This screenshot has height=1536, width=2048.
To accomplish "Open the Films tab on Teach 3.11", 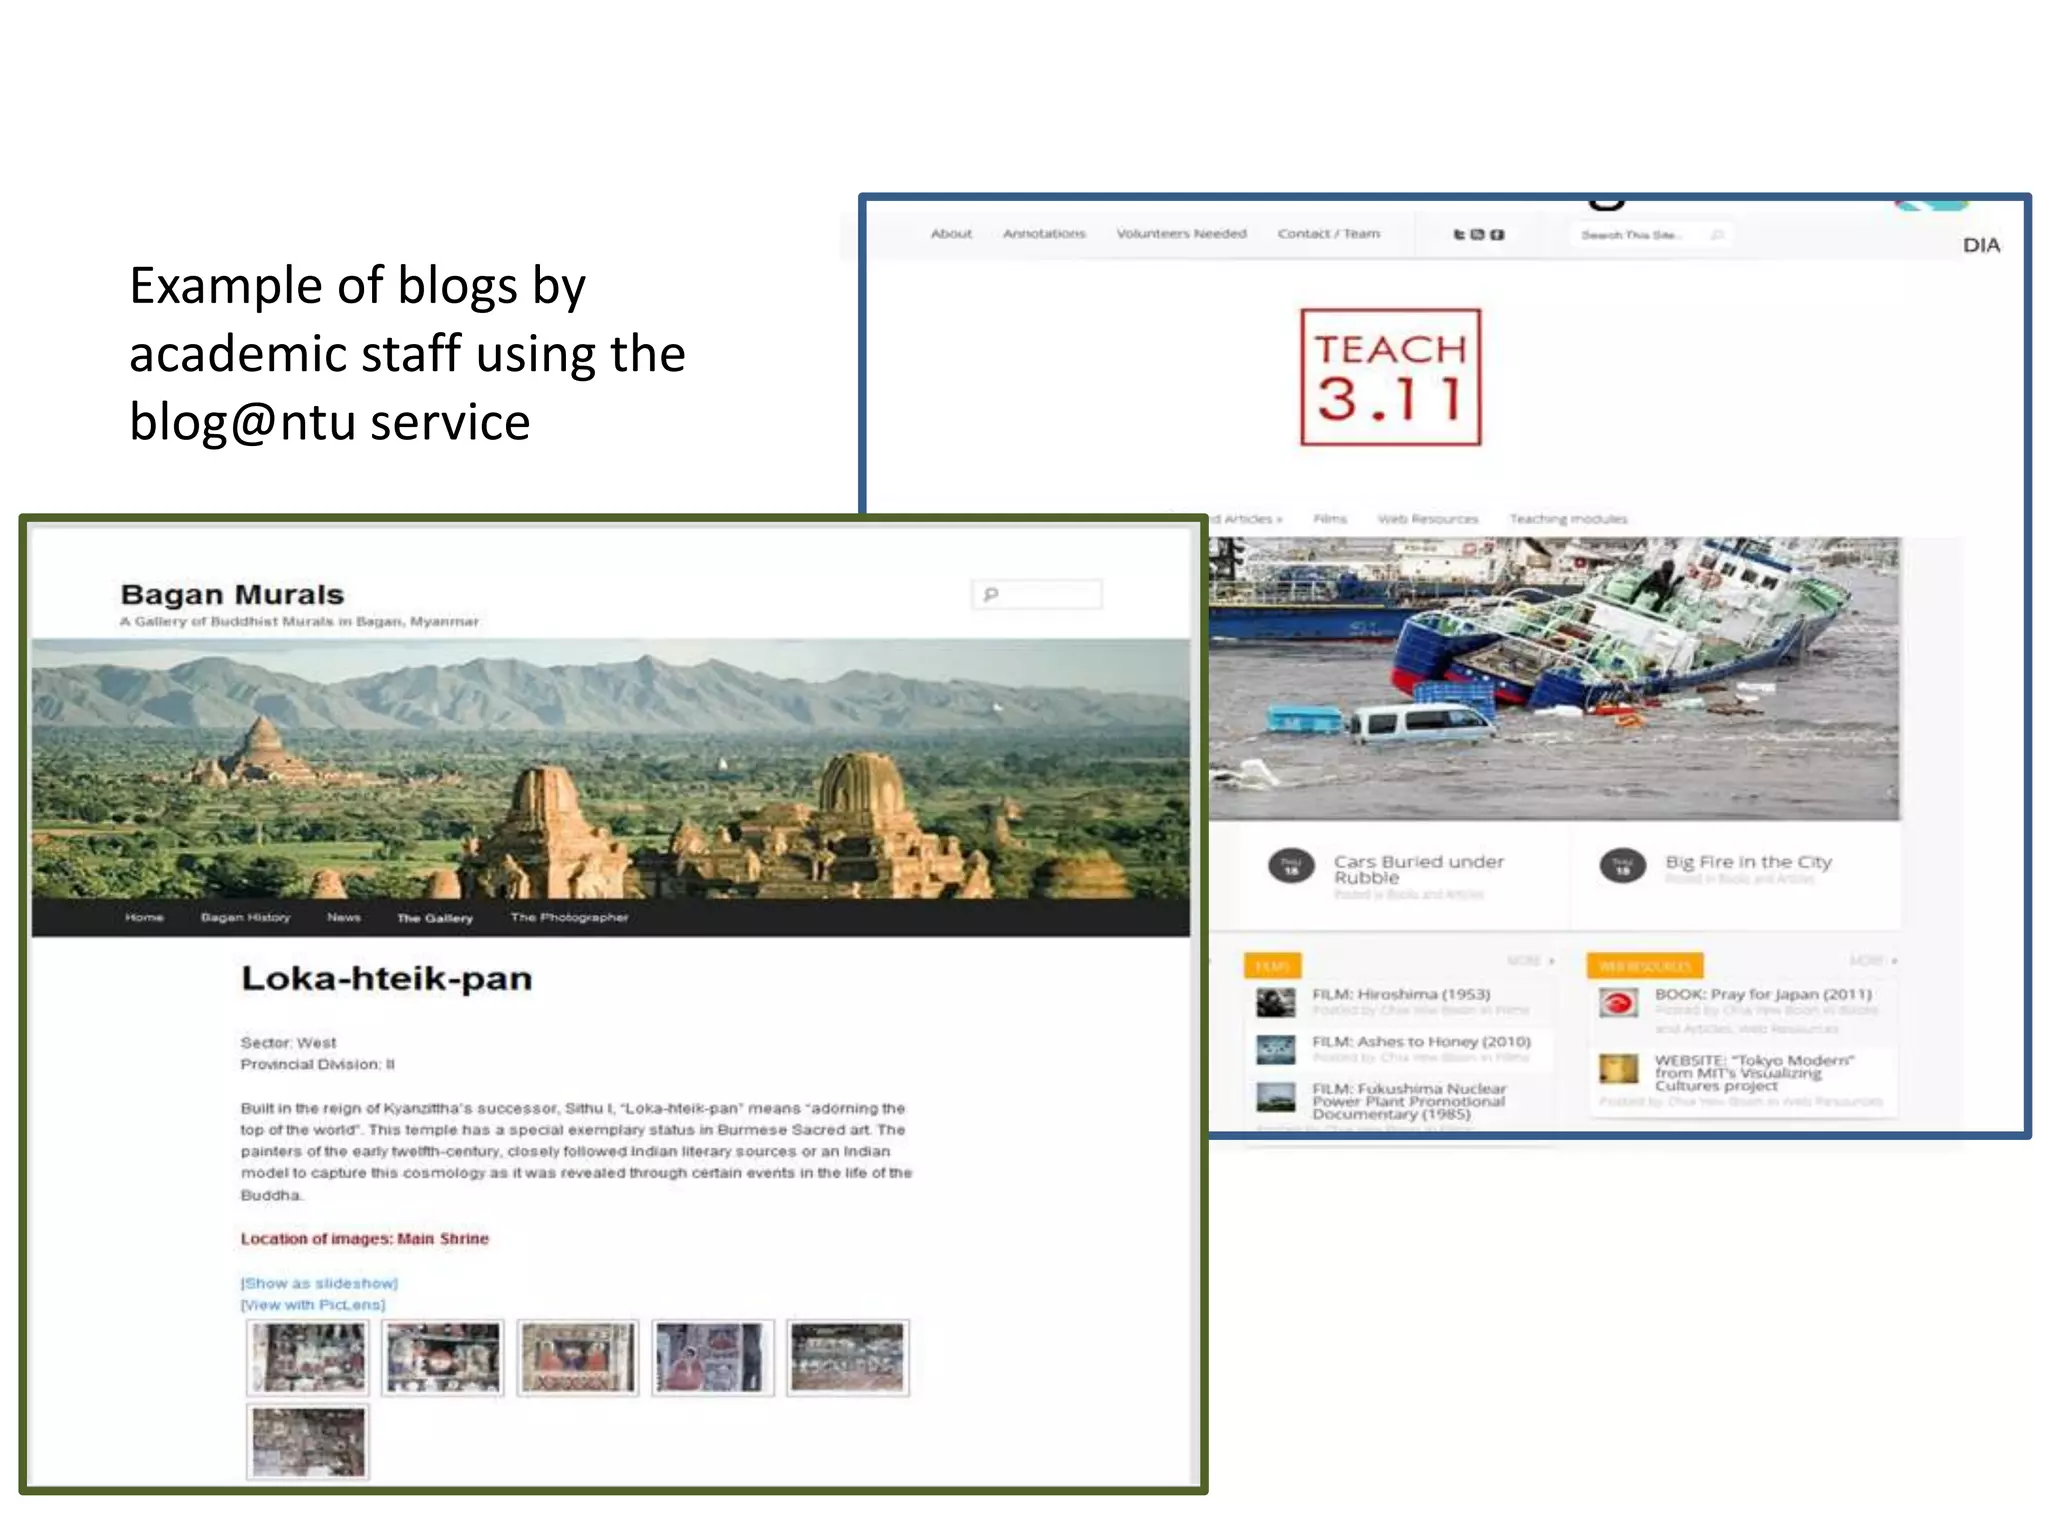I will (x=1330, y=519).
